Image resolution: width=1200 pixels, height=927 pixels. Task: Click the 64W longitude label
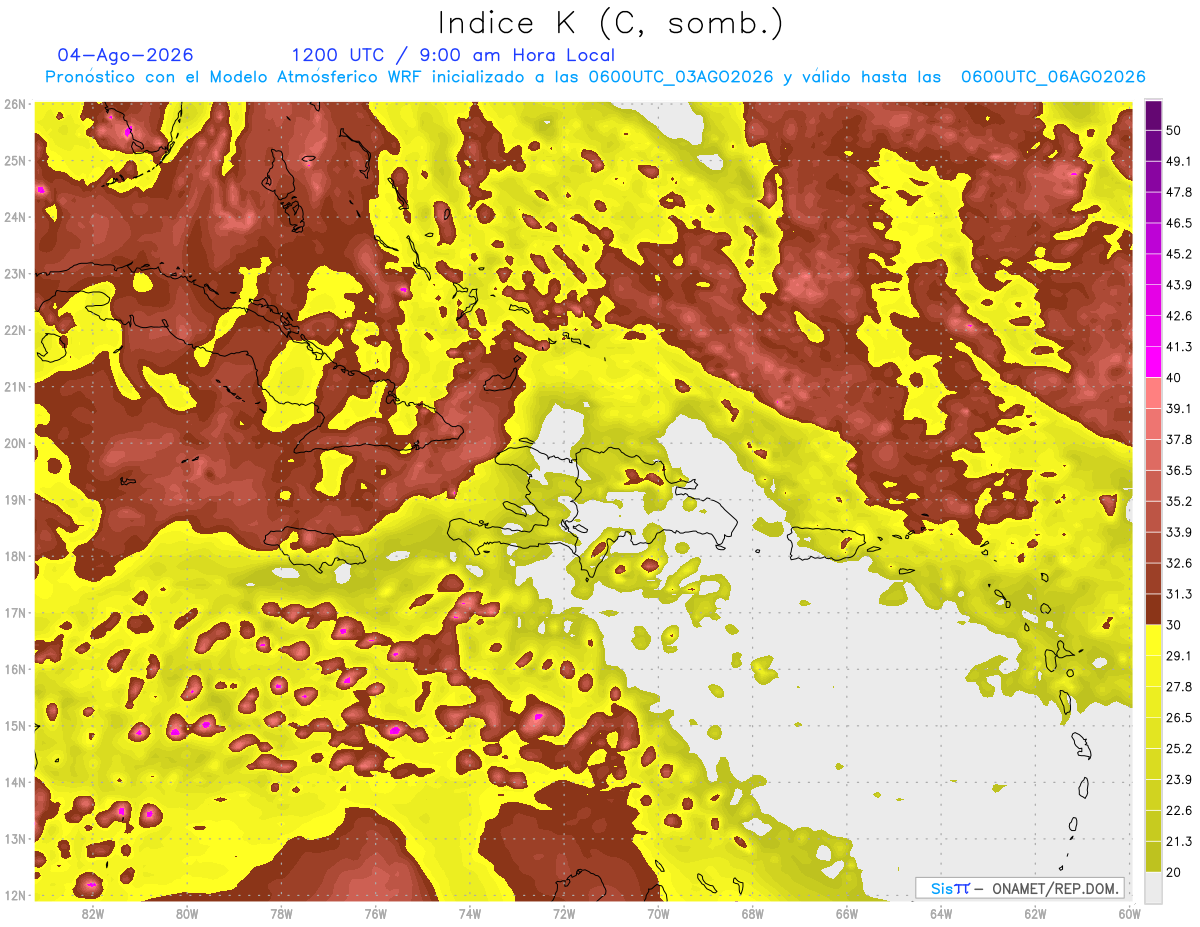coord(941,913)
